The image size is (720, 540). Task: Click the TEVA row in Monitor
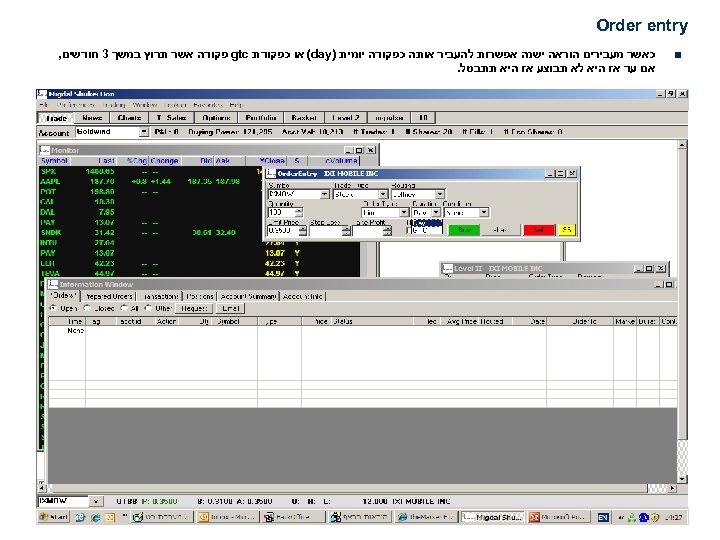[200, 274]
